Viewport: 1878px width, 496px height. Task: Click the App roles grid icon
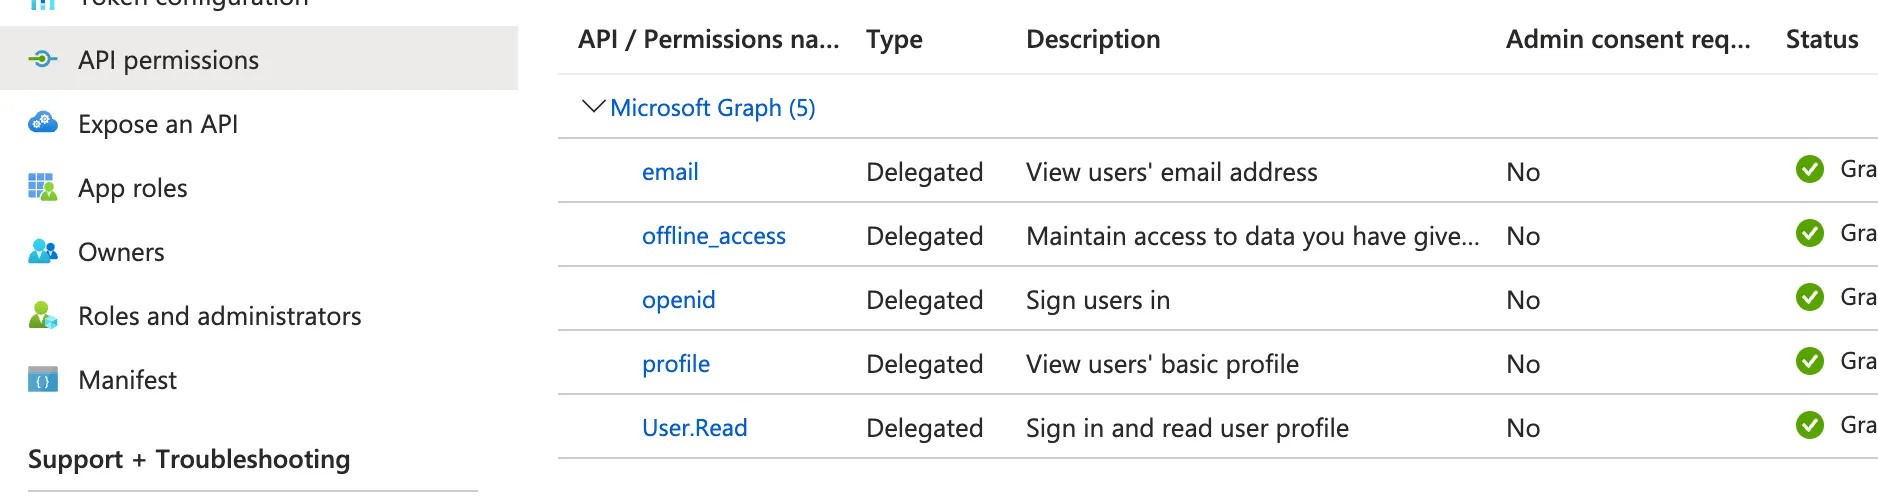point(43,187)
